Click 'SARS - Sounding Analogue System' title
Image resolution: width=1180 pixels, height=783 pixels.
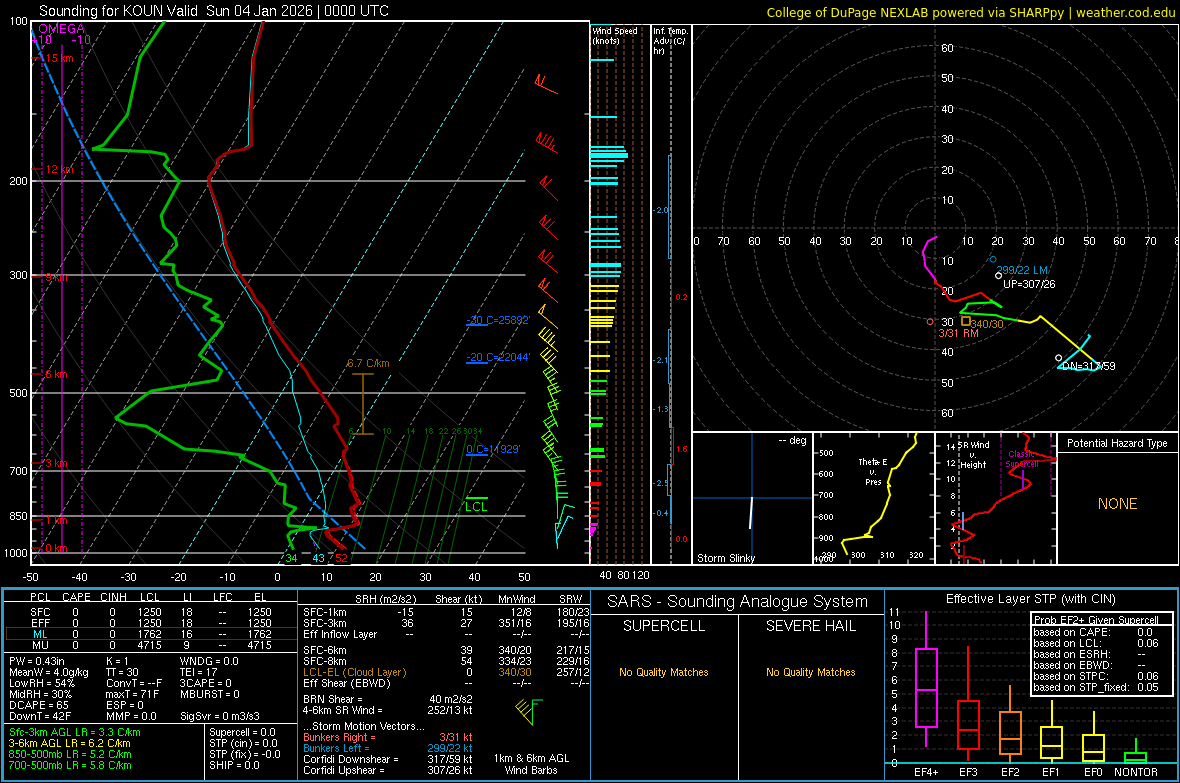pyautogui.click(x=738, y=602)
